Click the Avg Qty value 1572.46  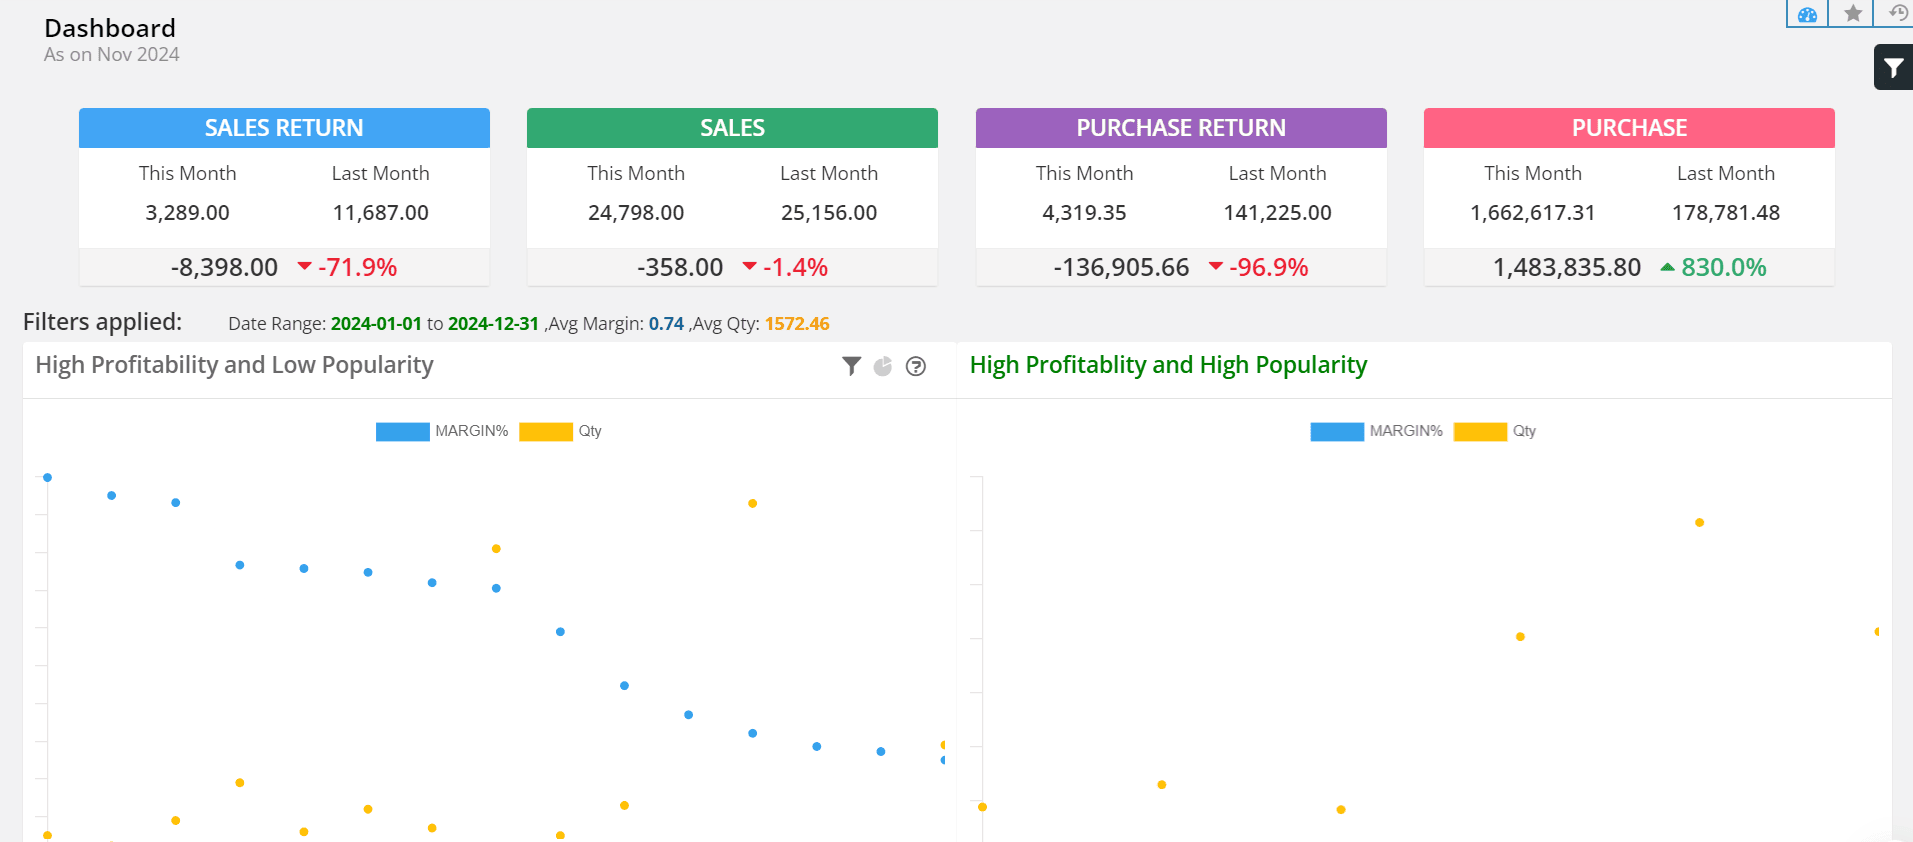[797, 324]
